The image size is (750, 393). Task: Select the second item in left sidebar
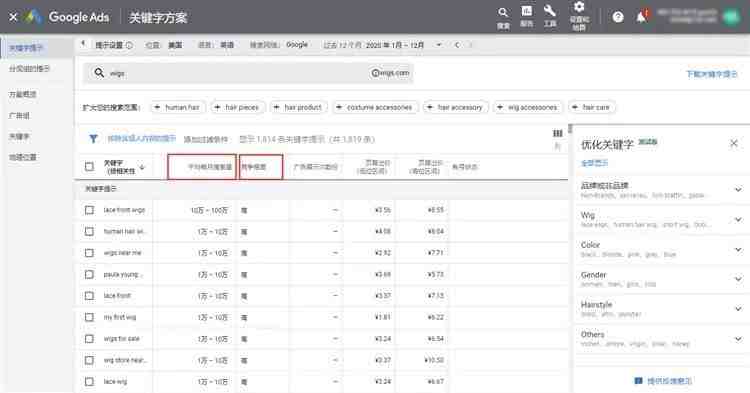pyautogui.click(x=29, y=69)
